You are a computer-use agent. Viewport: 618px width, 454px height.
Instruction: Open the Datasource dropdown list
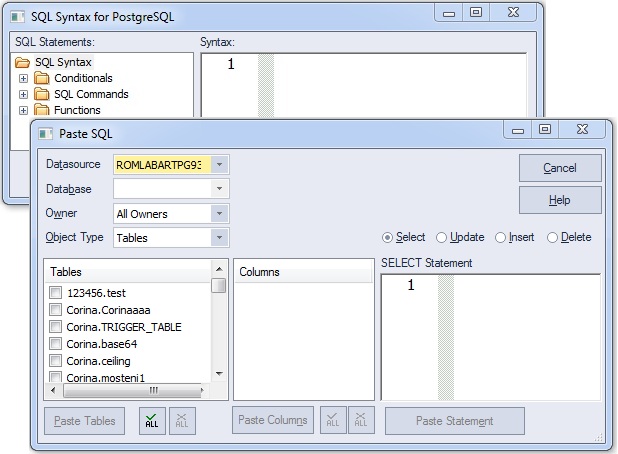220,164
